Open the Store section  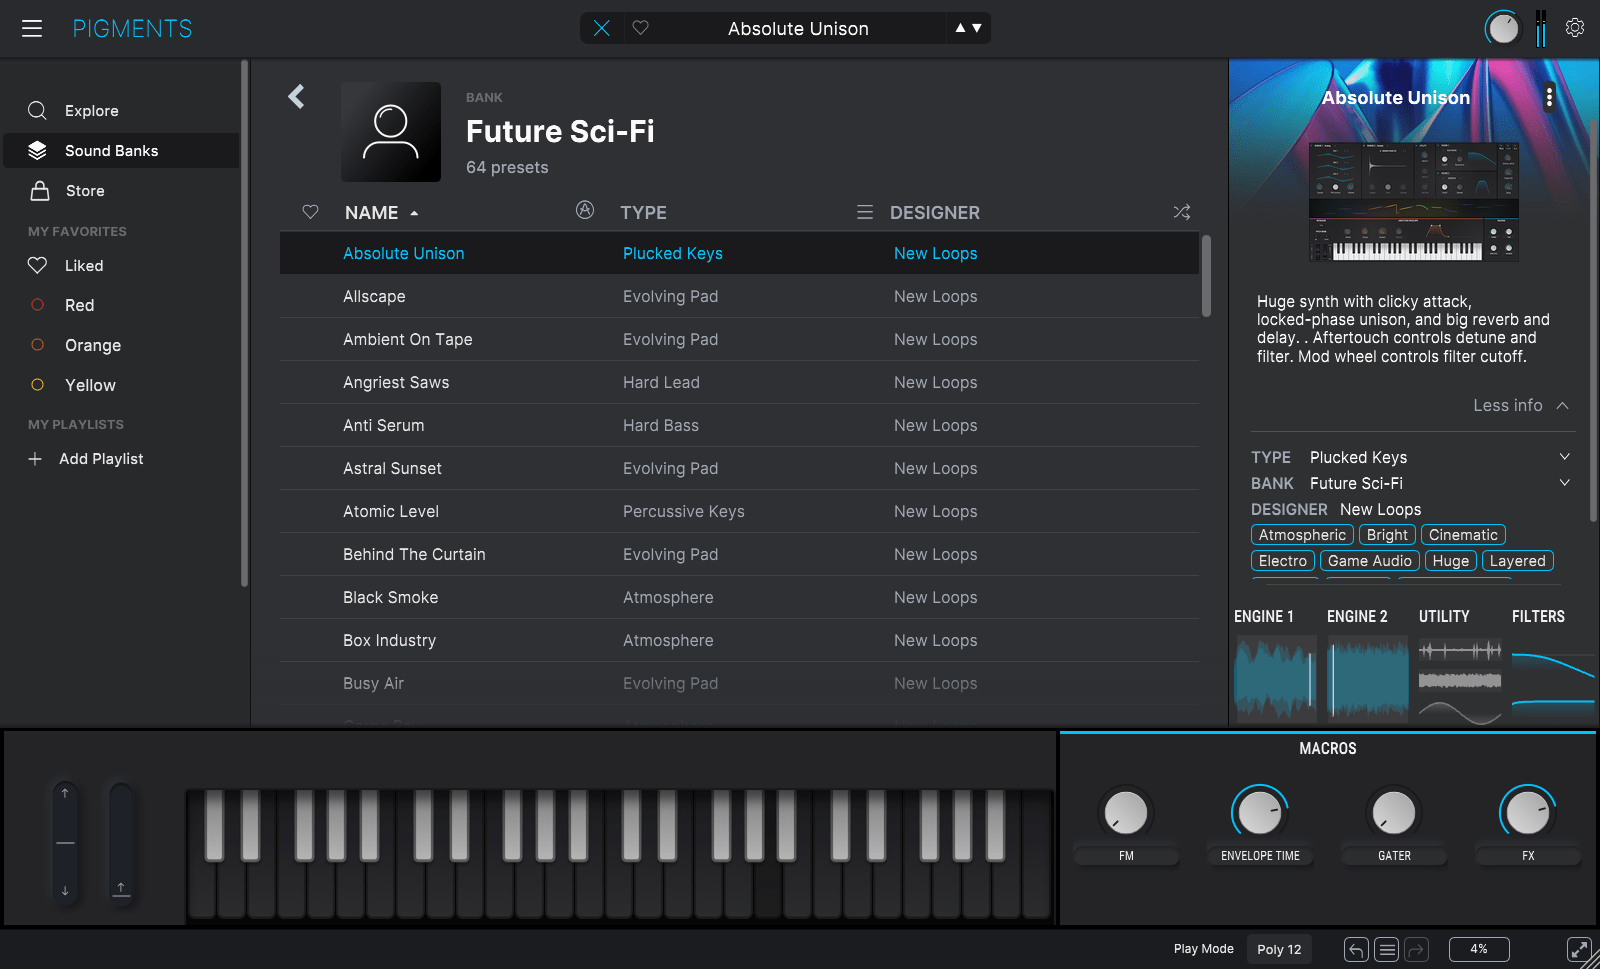coord(84,190)
